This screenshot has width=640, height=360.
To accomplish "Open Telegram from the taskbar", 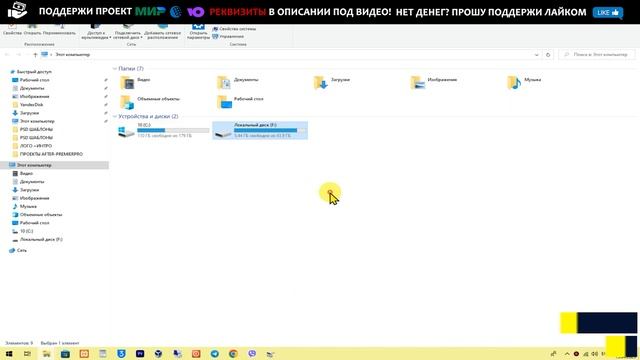I will pos(215,354).
